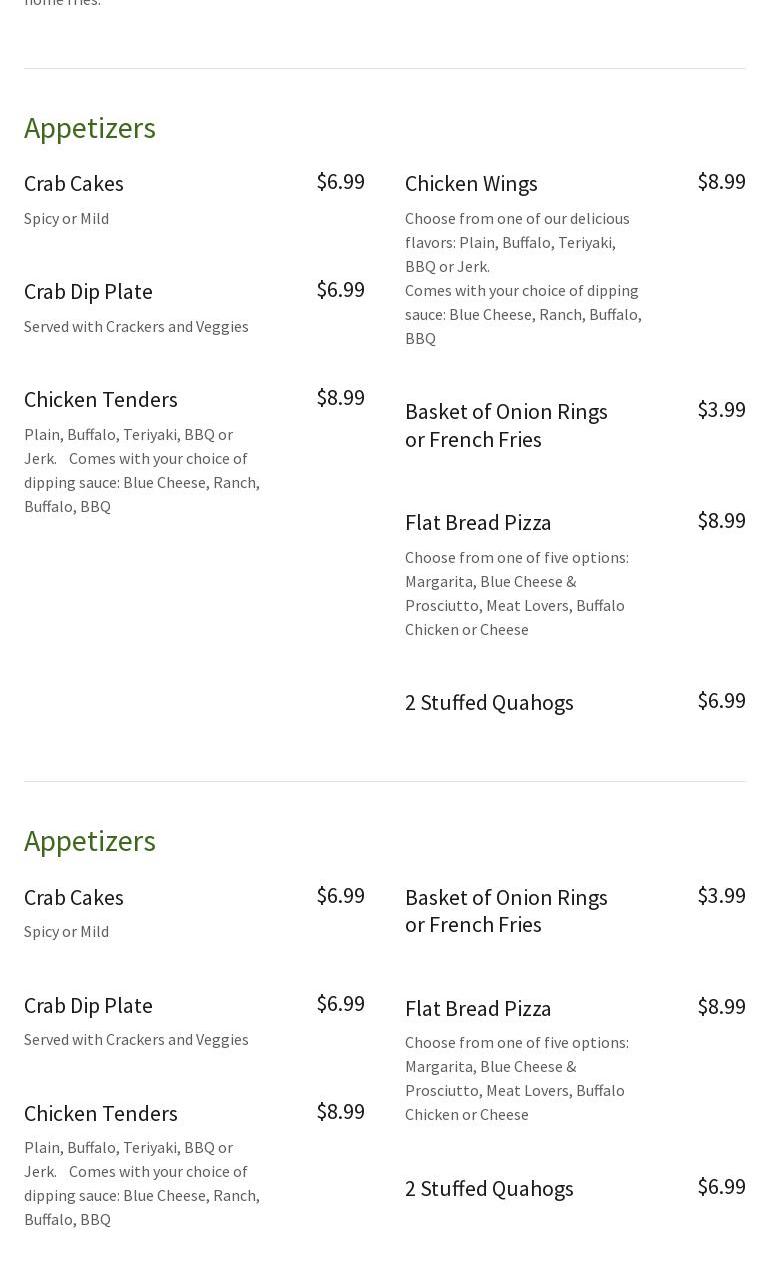
Task: Pick Flat Bread Pizza in the first section
Action: pos(478,523)
